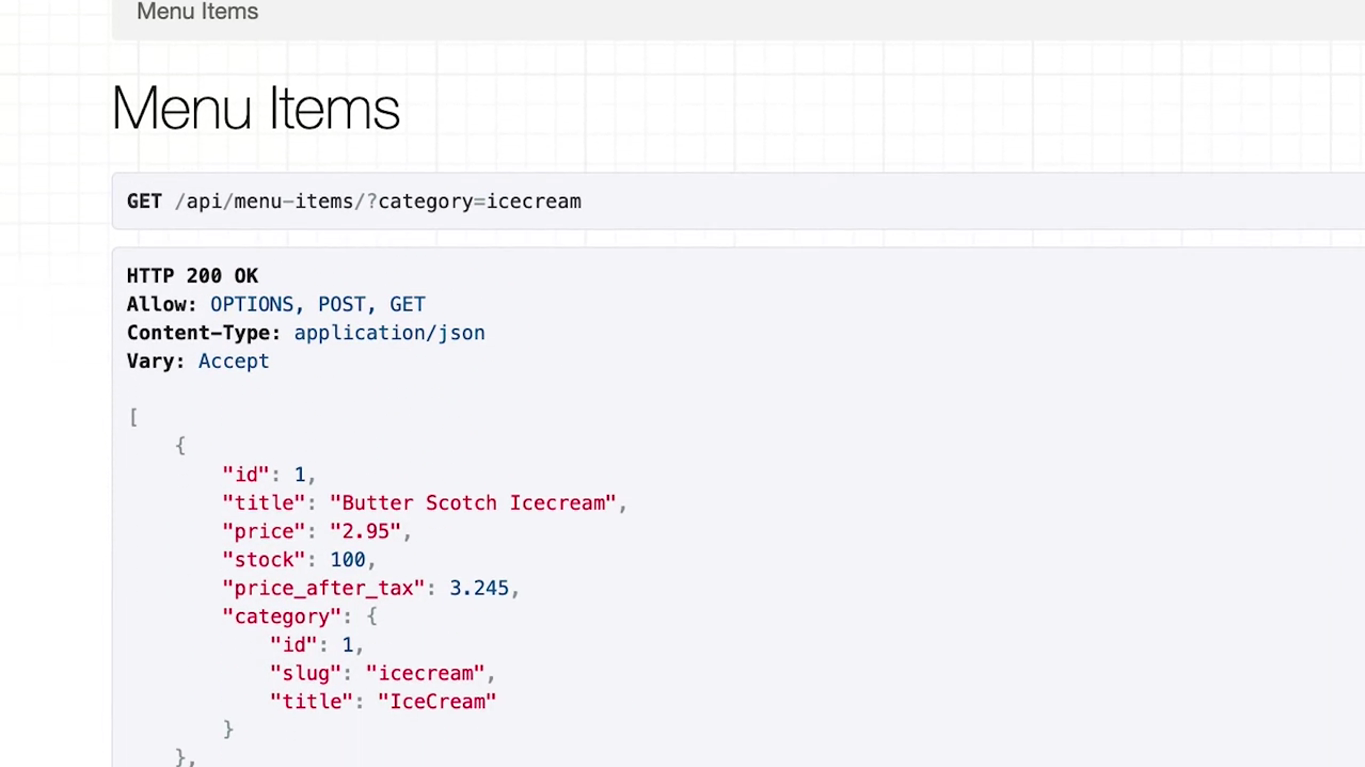The width and height of the screenshot is (1365, 767).
Task: Click the "icecream" slug value
Action: [425, 673]
